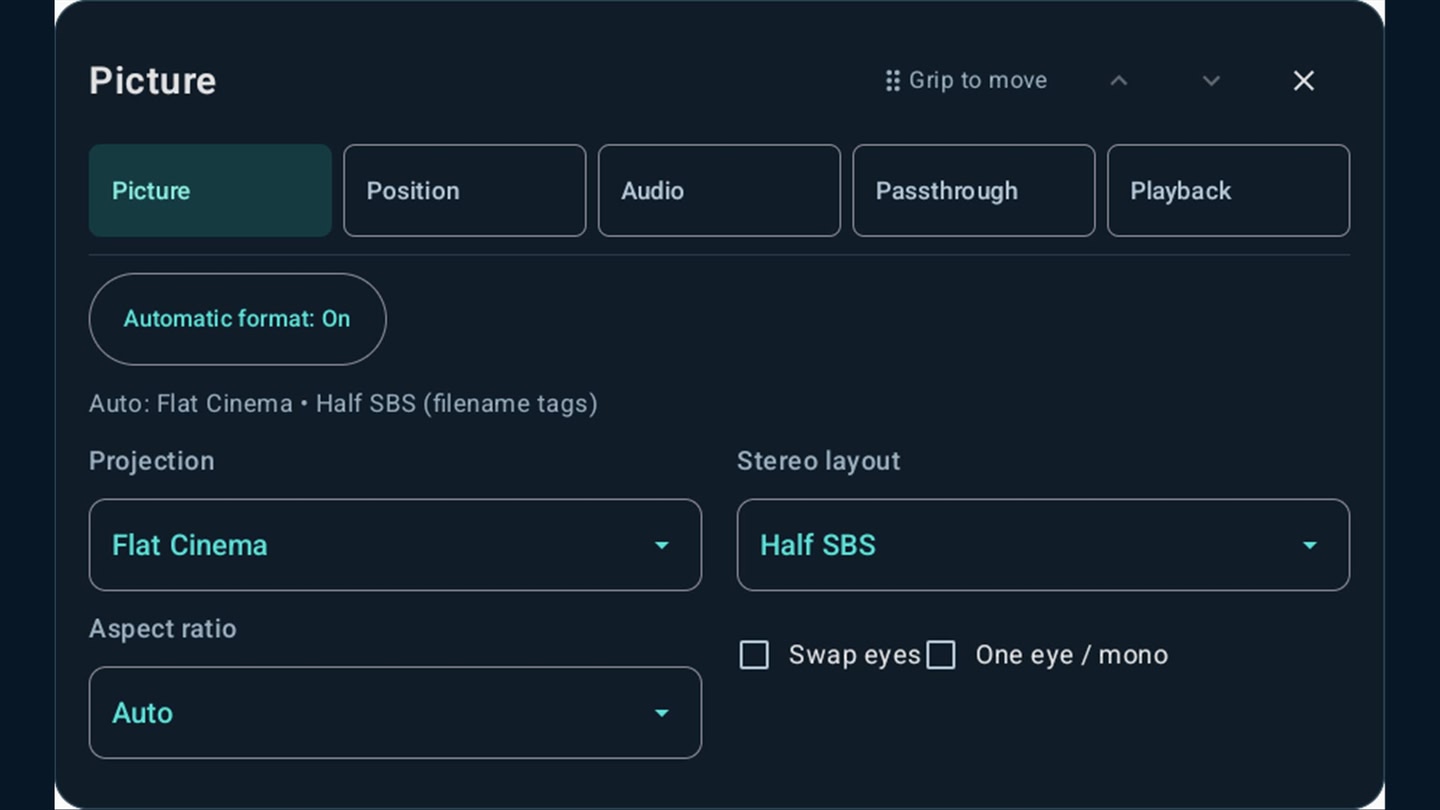Close the Picture panel with X
This screenshot has width=1440, height=810.
tap(1303, 81)
